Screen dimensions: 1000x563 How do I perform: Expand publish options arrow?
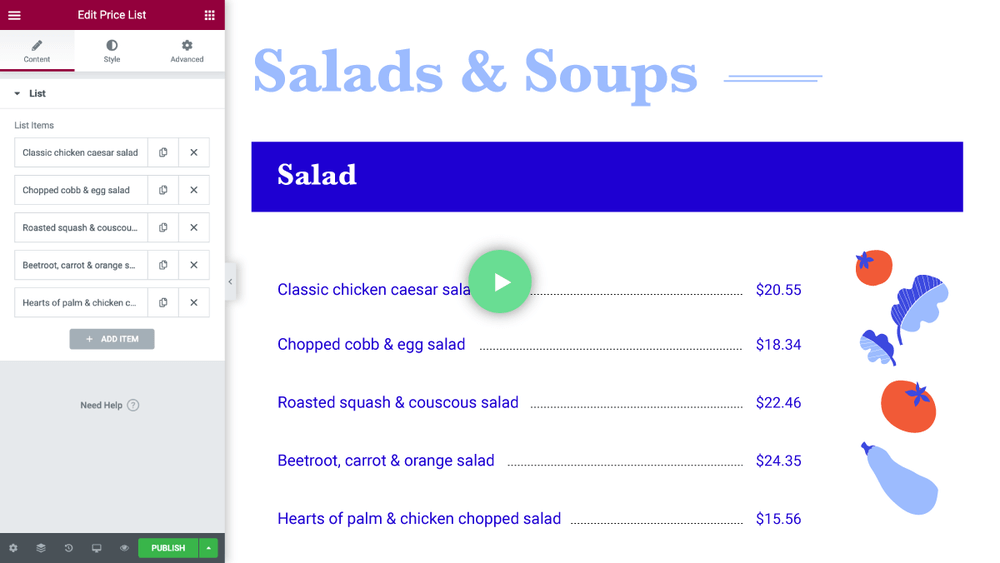(x=209, y=548)
